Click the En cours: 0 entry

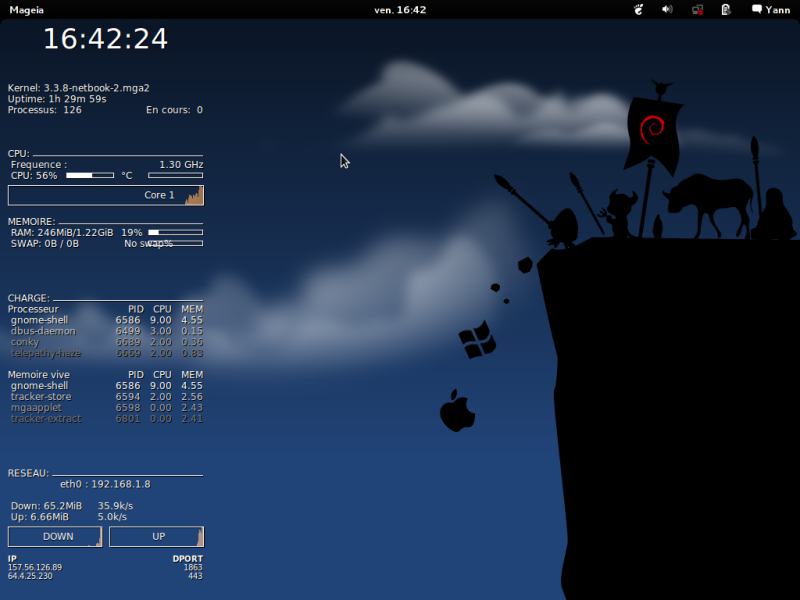tap(174, 110)
